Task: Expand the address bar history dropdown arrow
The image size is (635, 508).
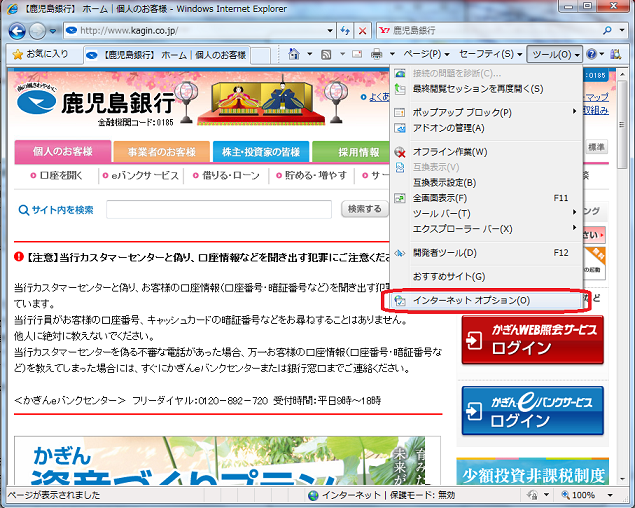Action: [330, 30]
